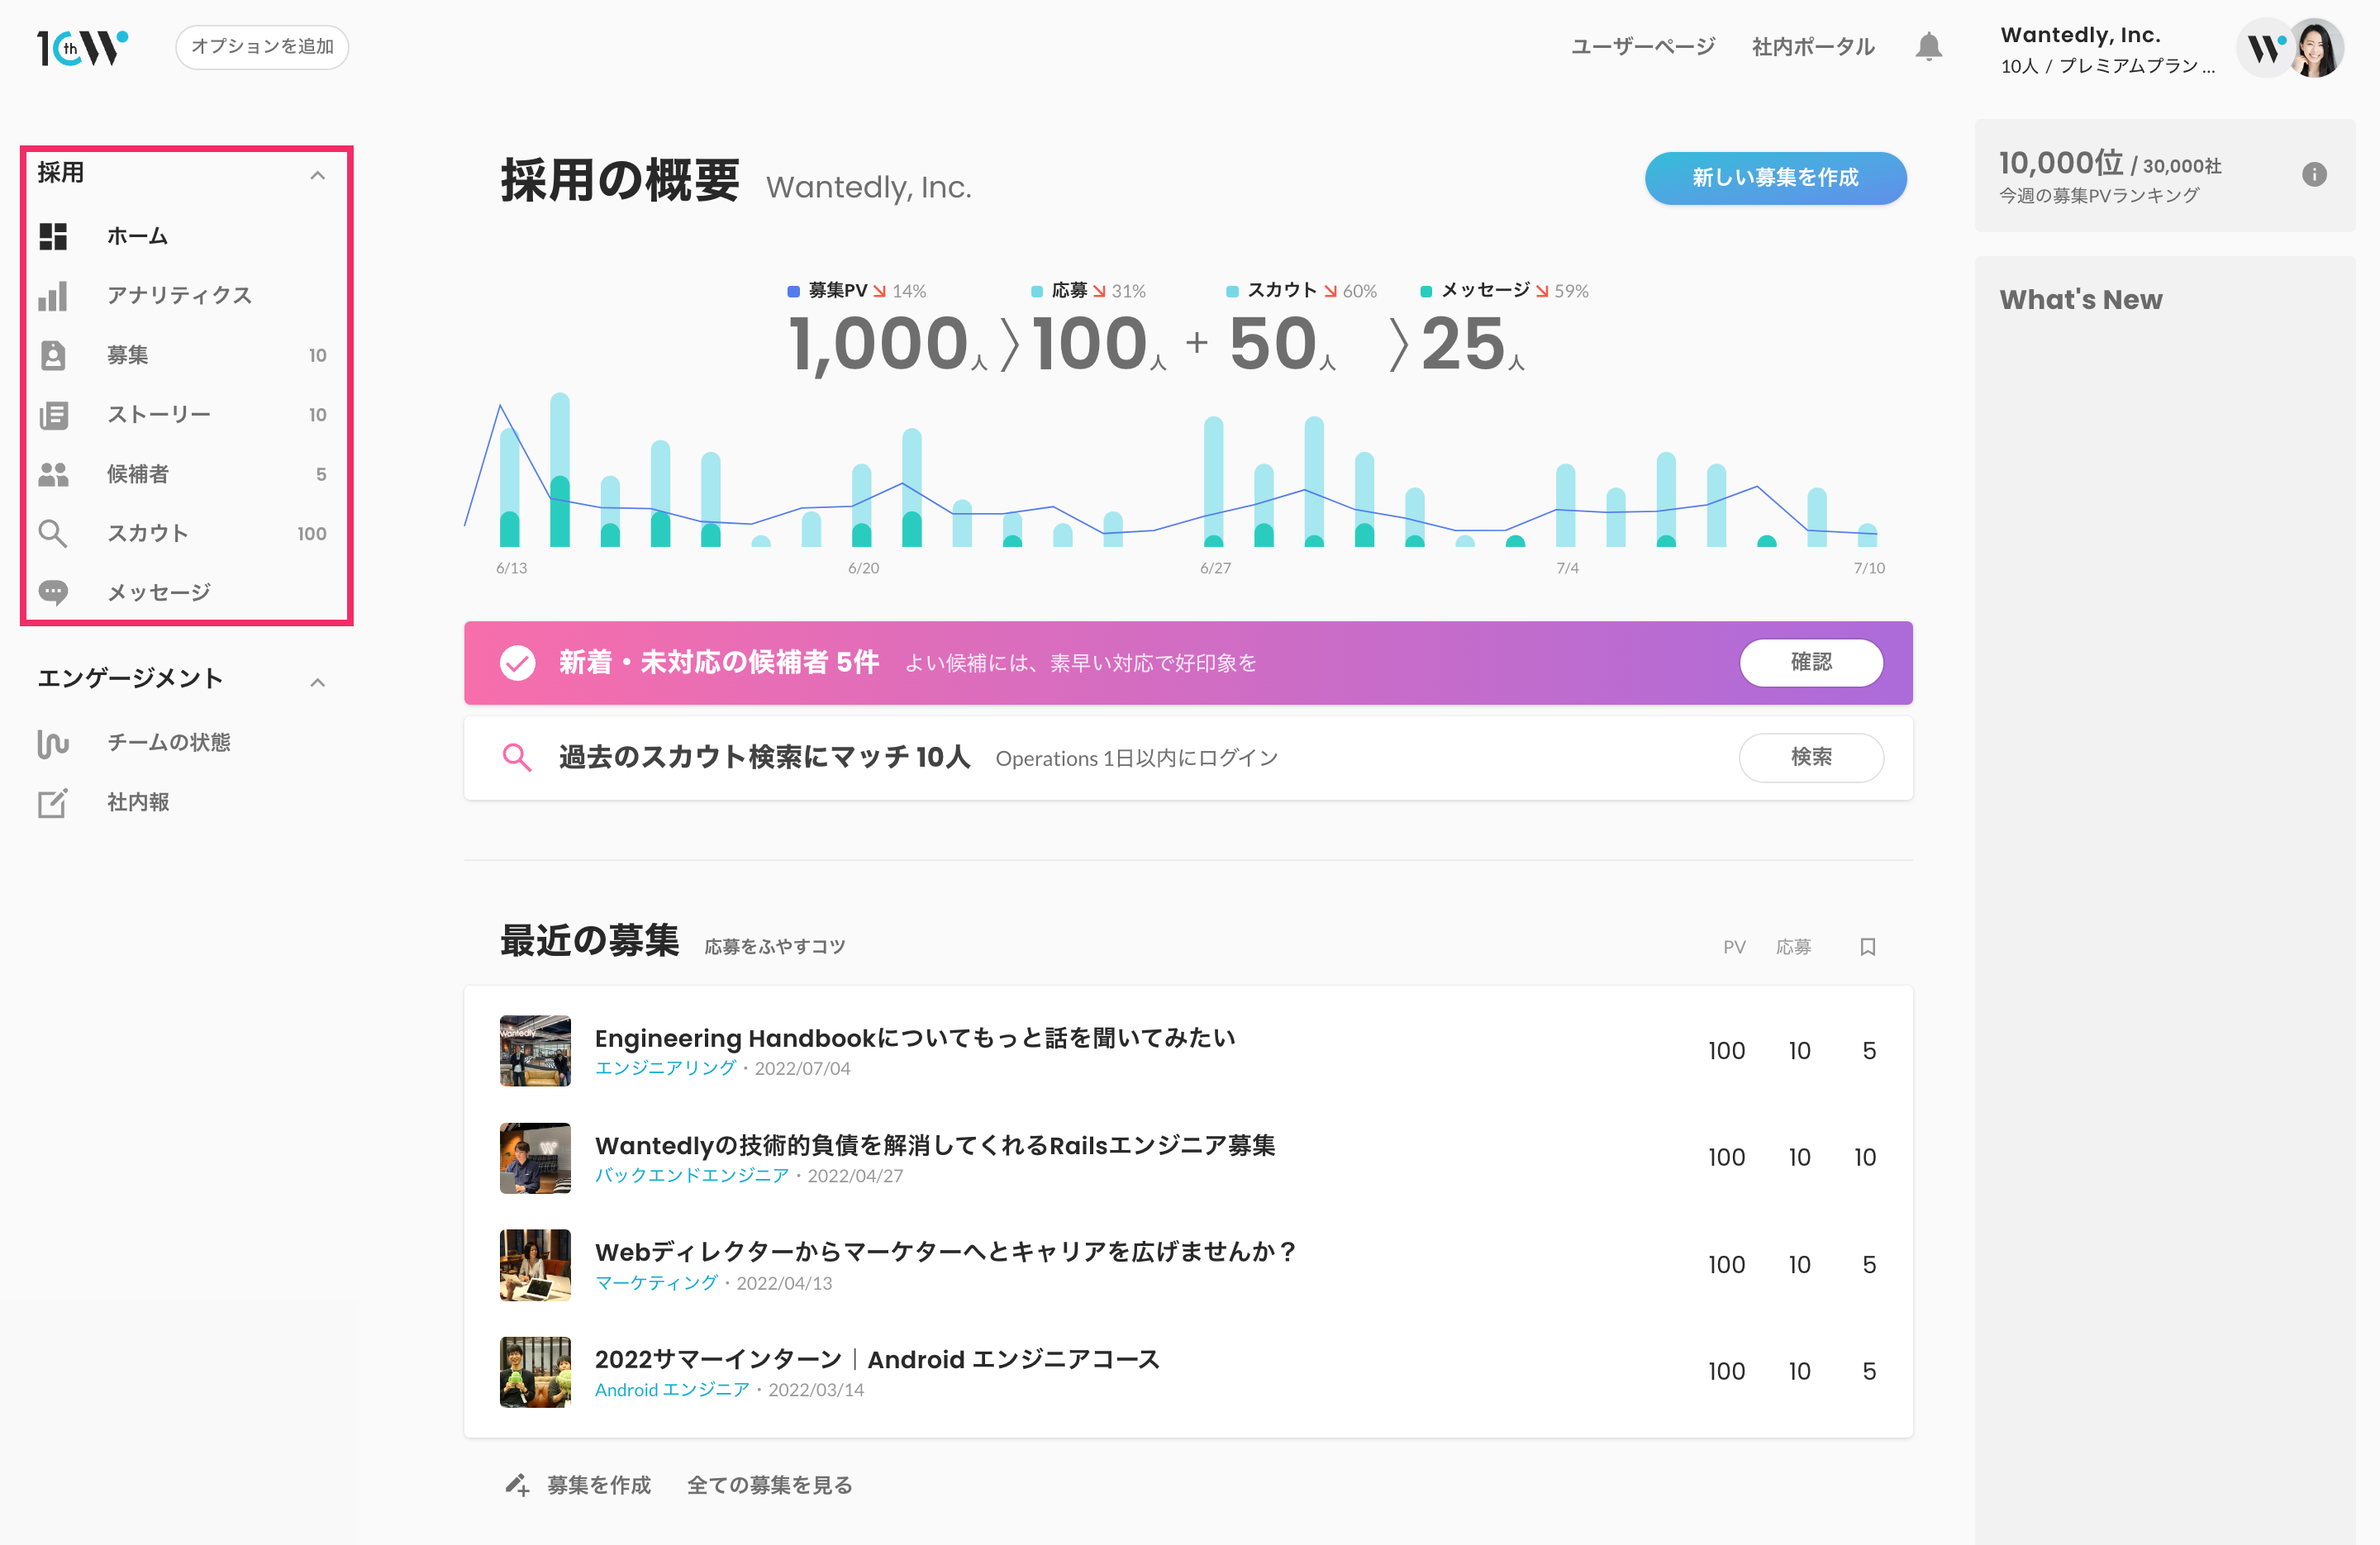Click the ranking info icon
The width and height of the screenshot is (2380, 1545).
point(2314,174)
